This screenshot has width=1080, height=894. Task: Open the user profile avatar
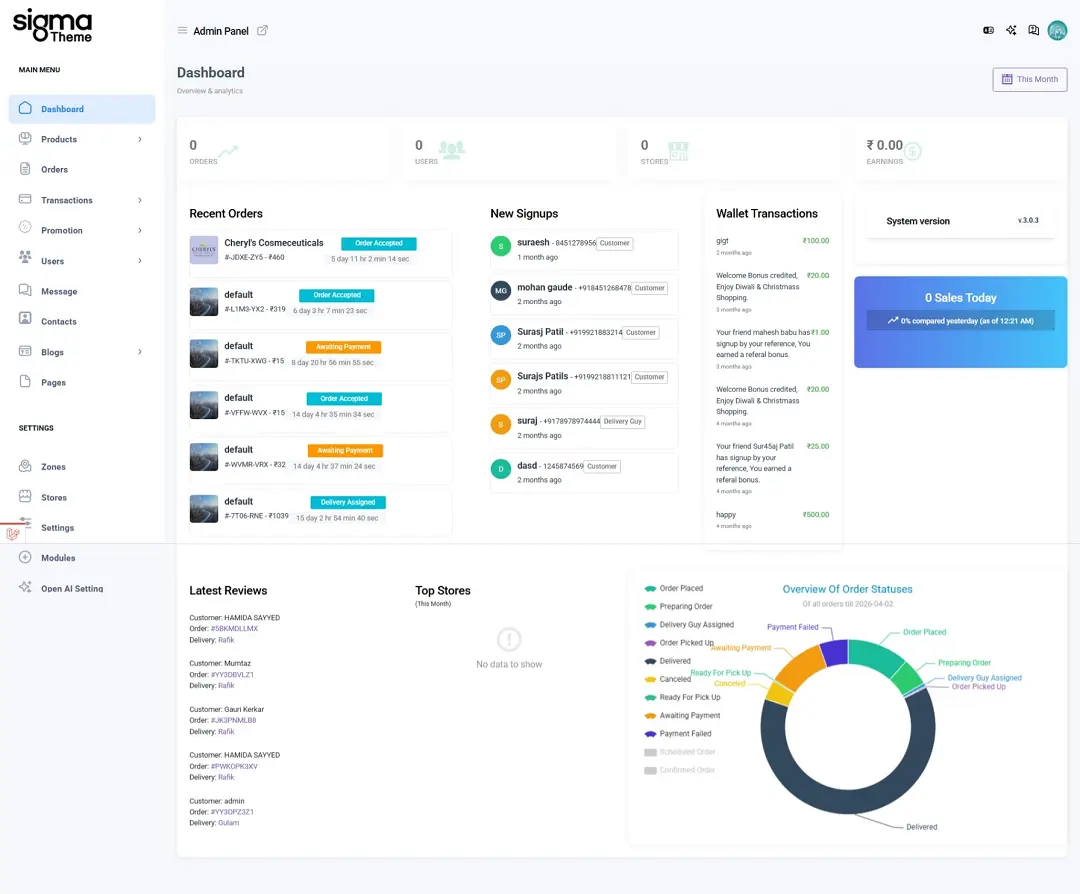(1057, 30)
